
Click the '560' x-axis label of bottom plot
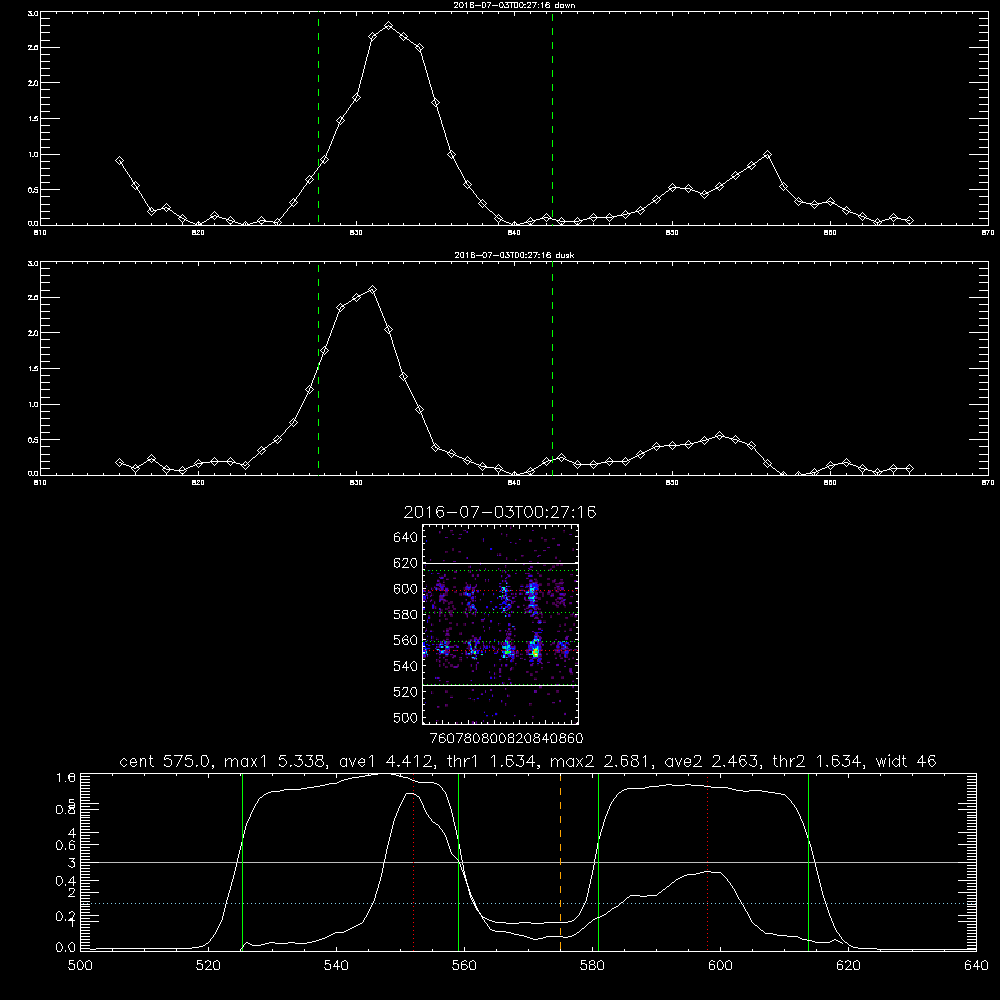[x=464, y=965]
